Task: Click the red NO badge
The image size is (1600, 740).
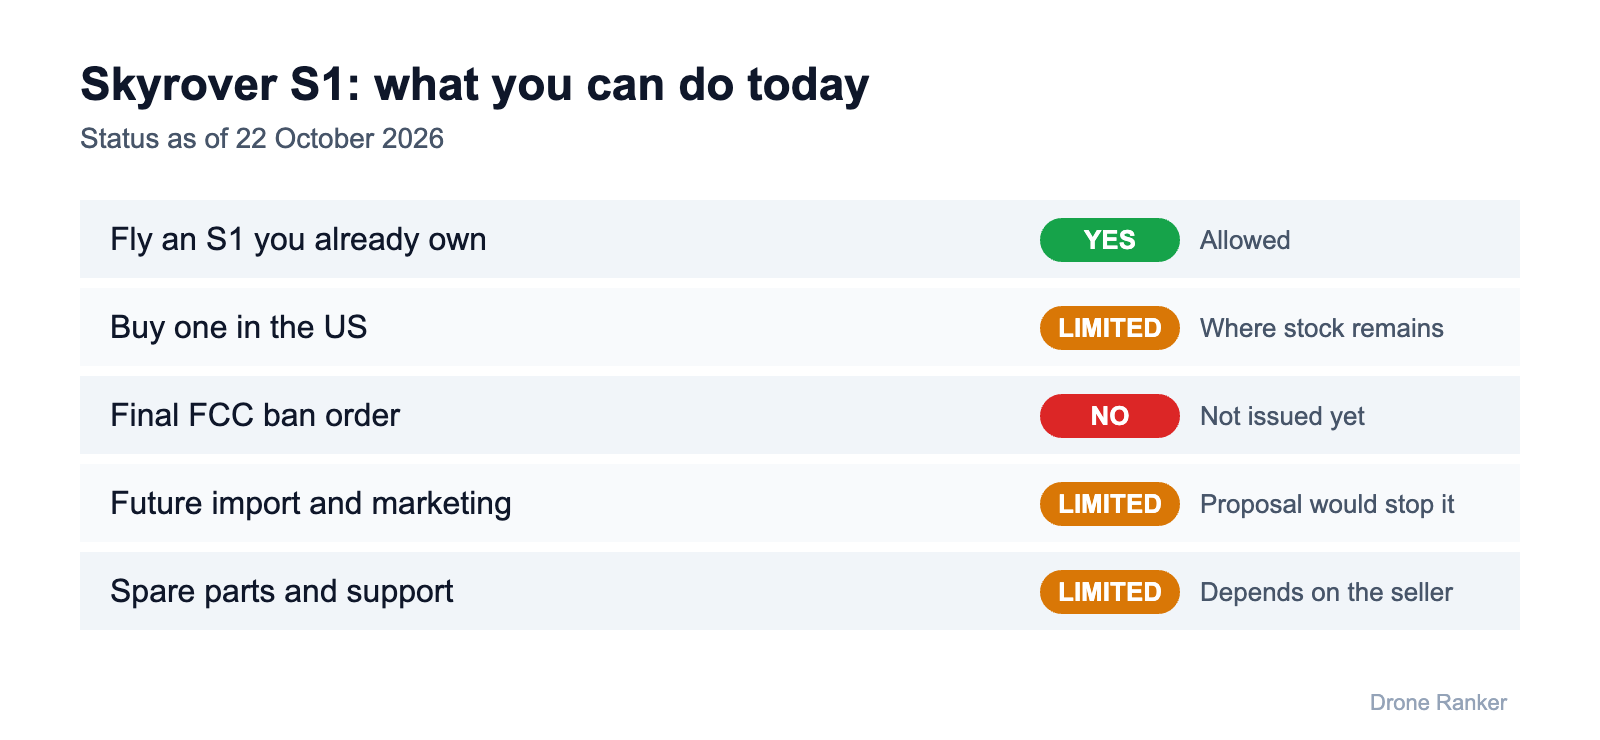Action: (1109, 416)
